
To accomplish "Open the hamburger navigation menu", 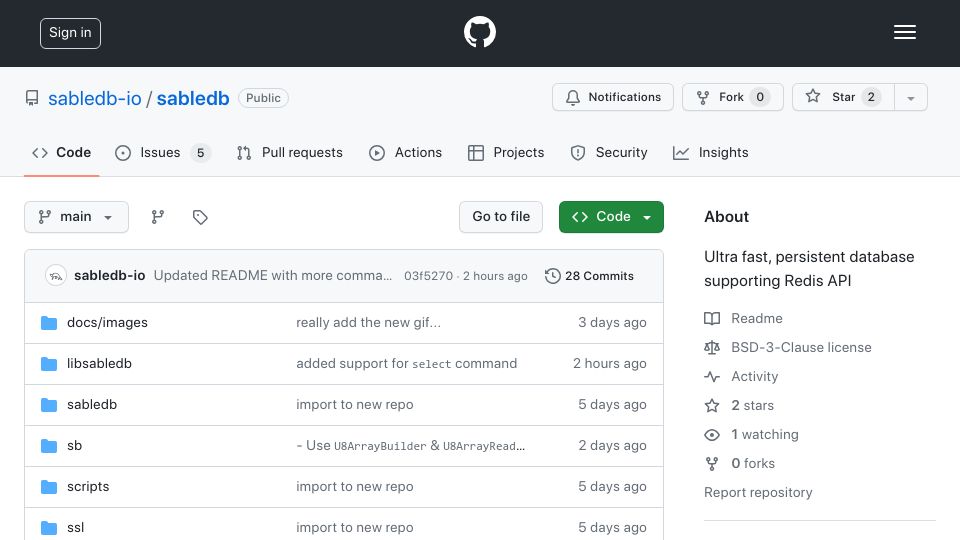I will click(x=904, y=32).
